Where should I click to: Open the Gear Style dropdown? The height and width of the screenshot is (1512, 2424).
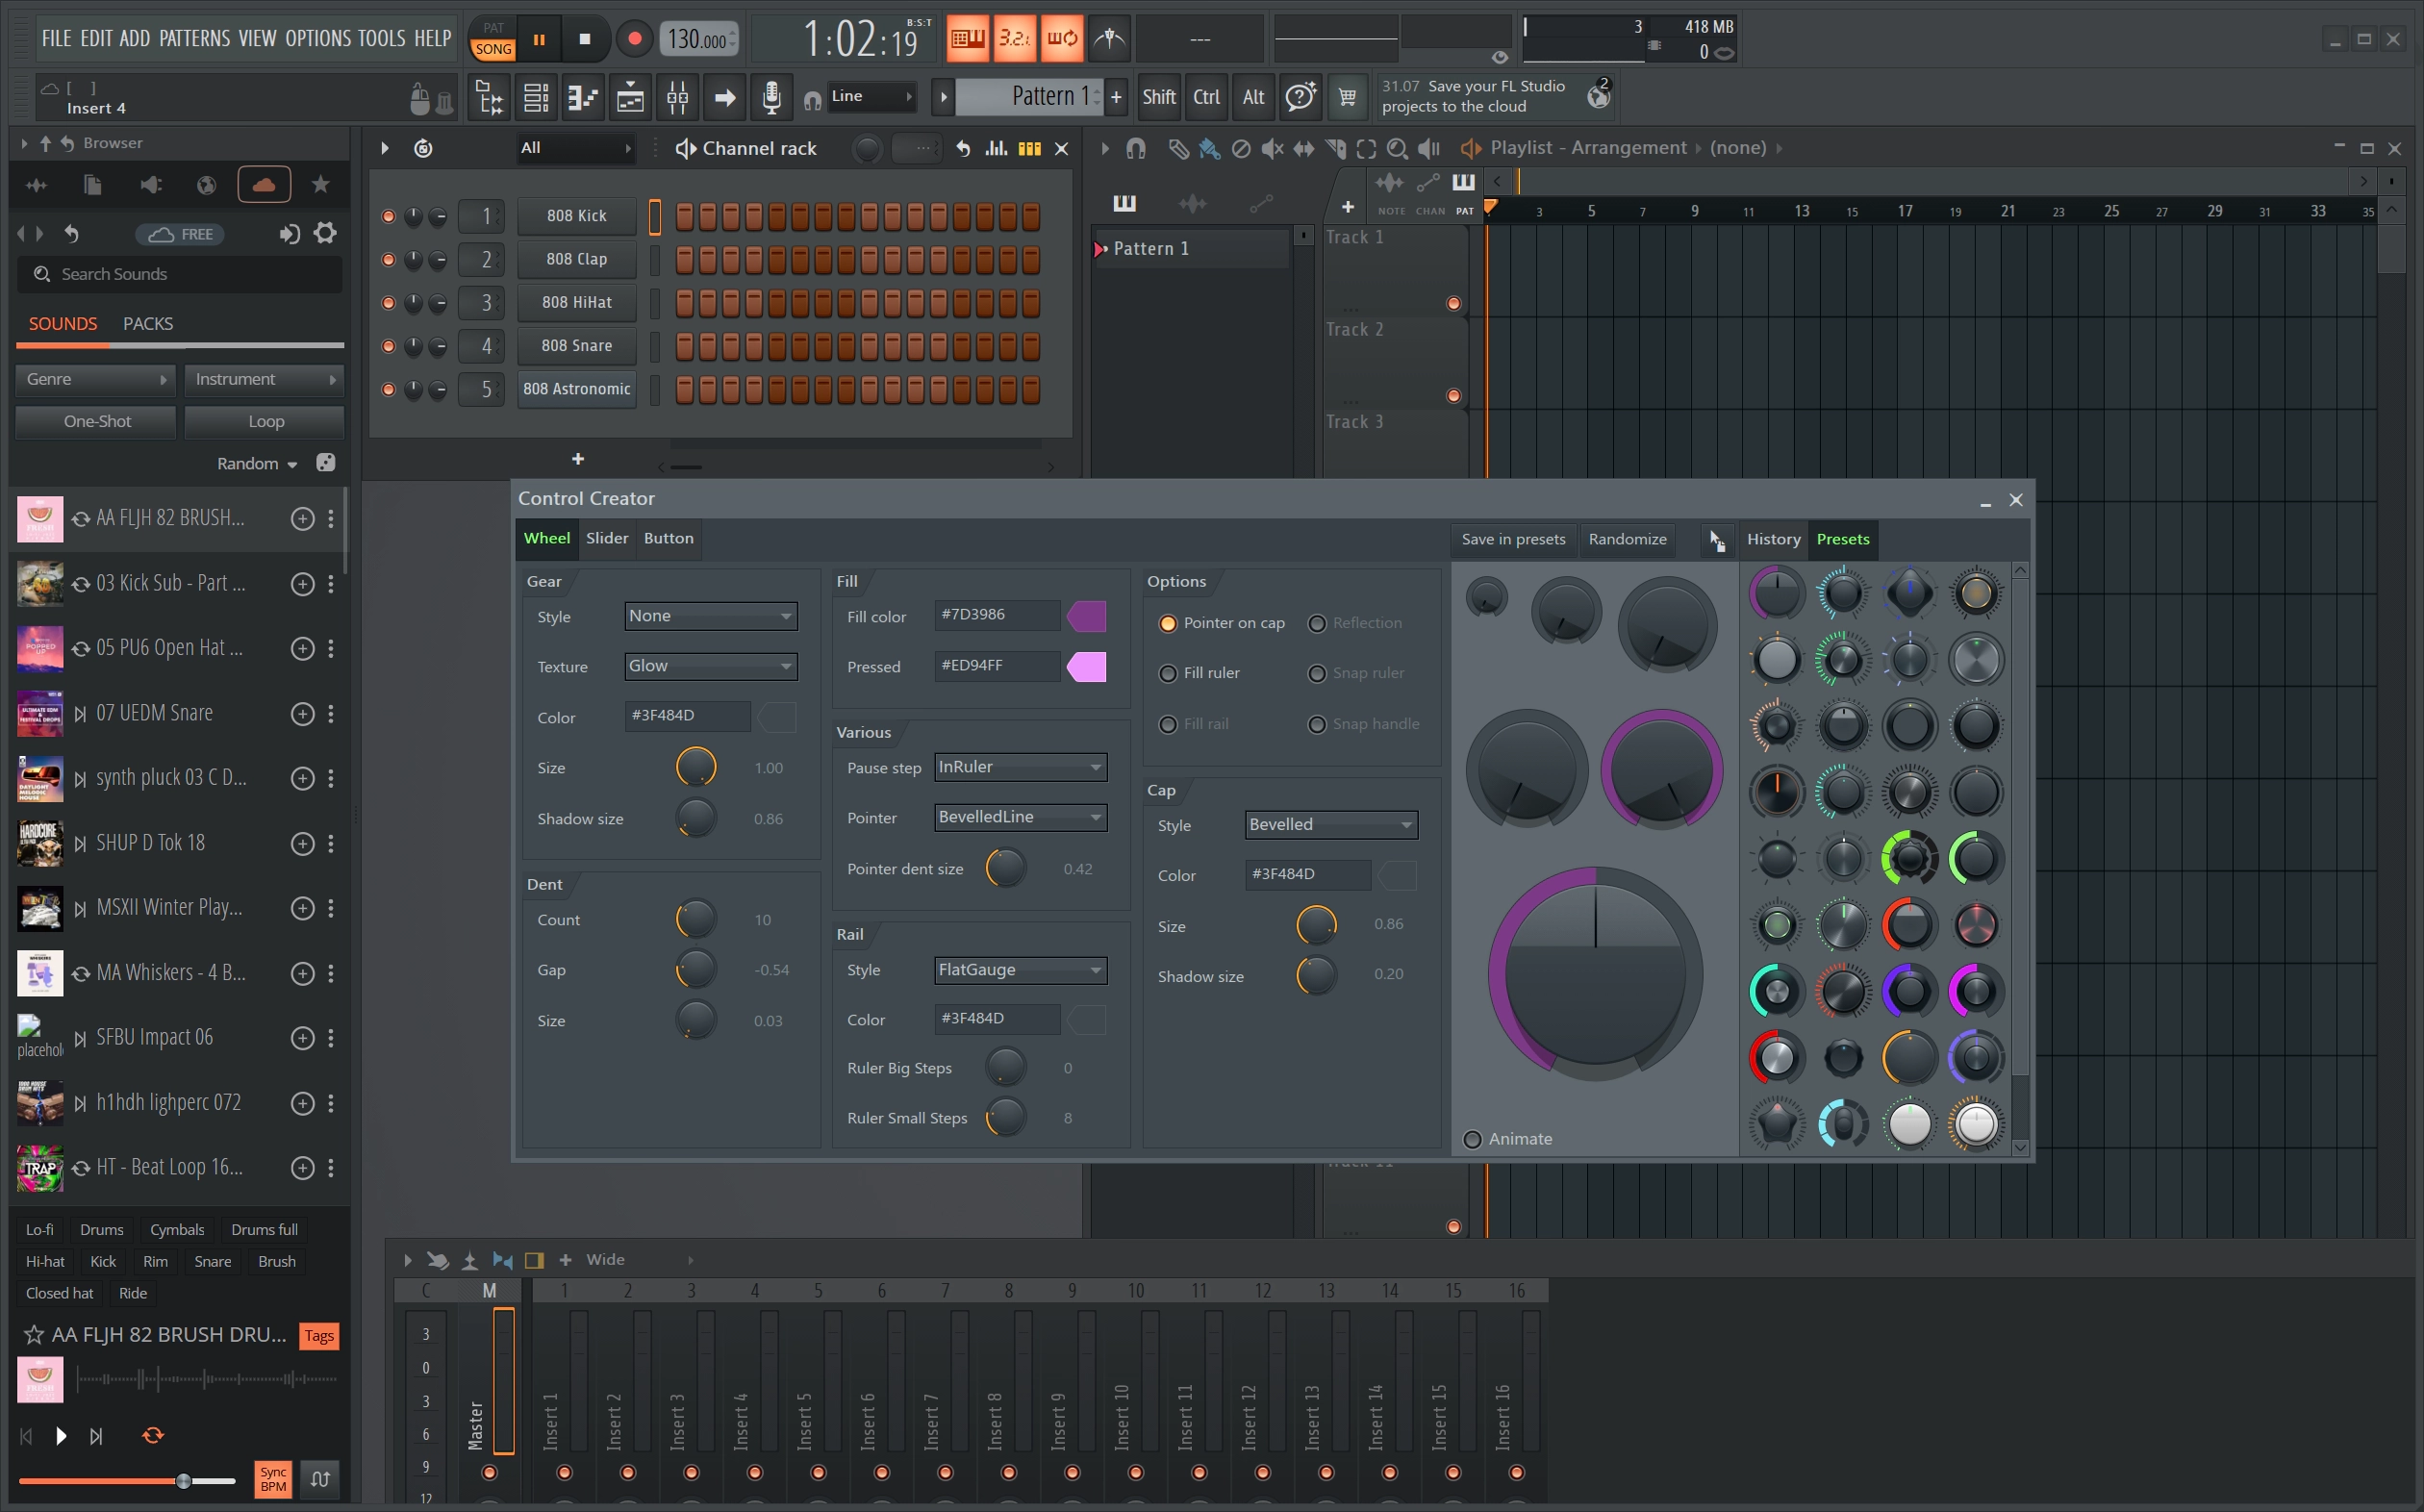click(711, 616)
